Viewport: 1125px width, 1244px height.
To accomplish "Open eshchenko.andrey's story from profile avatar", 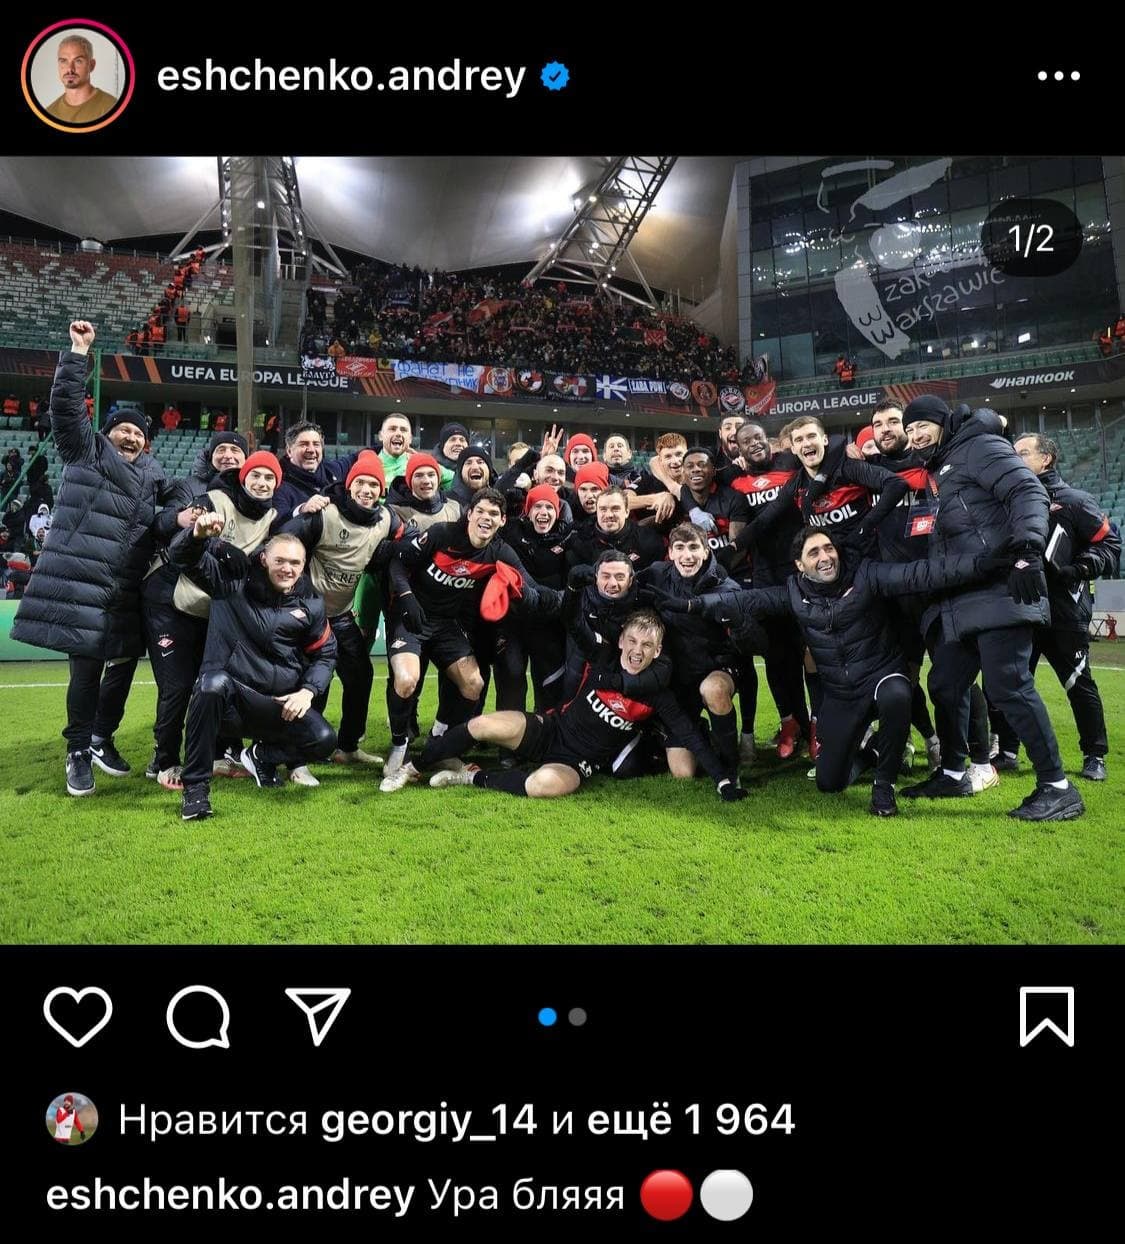I will point(79,76).
